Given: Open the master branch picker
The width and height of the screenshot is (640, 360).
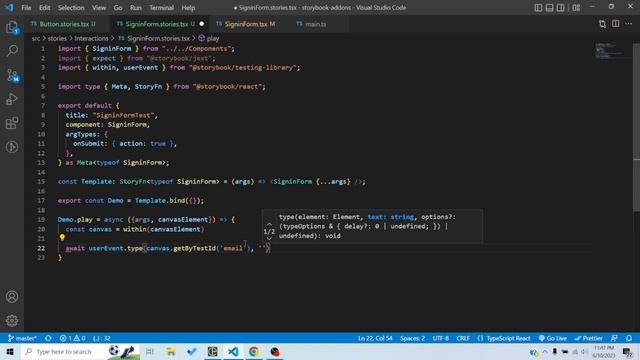Looking at the screenshot, I should (x=22, y=338).
